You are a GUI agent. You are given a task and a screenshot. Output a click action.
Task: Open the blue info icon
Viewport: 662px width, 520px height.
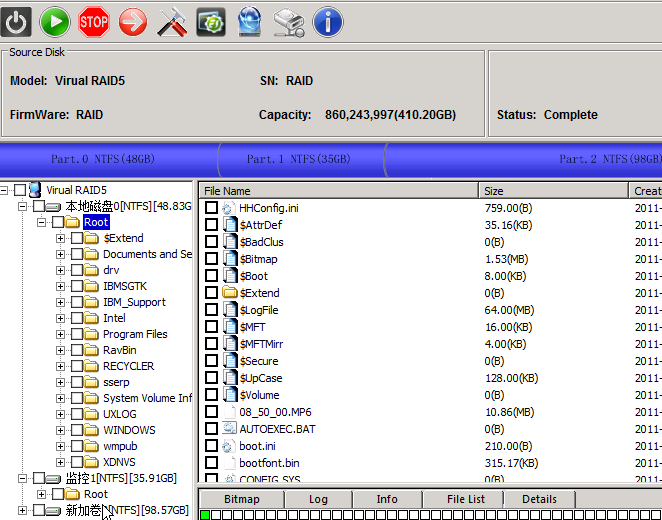point(328,22)
